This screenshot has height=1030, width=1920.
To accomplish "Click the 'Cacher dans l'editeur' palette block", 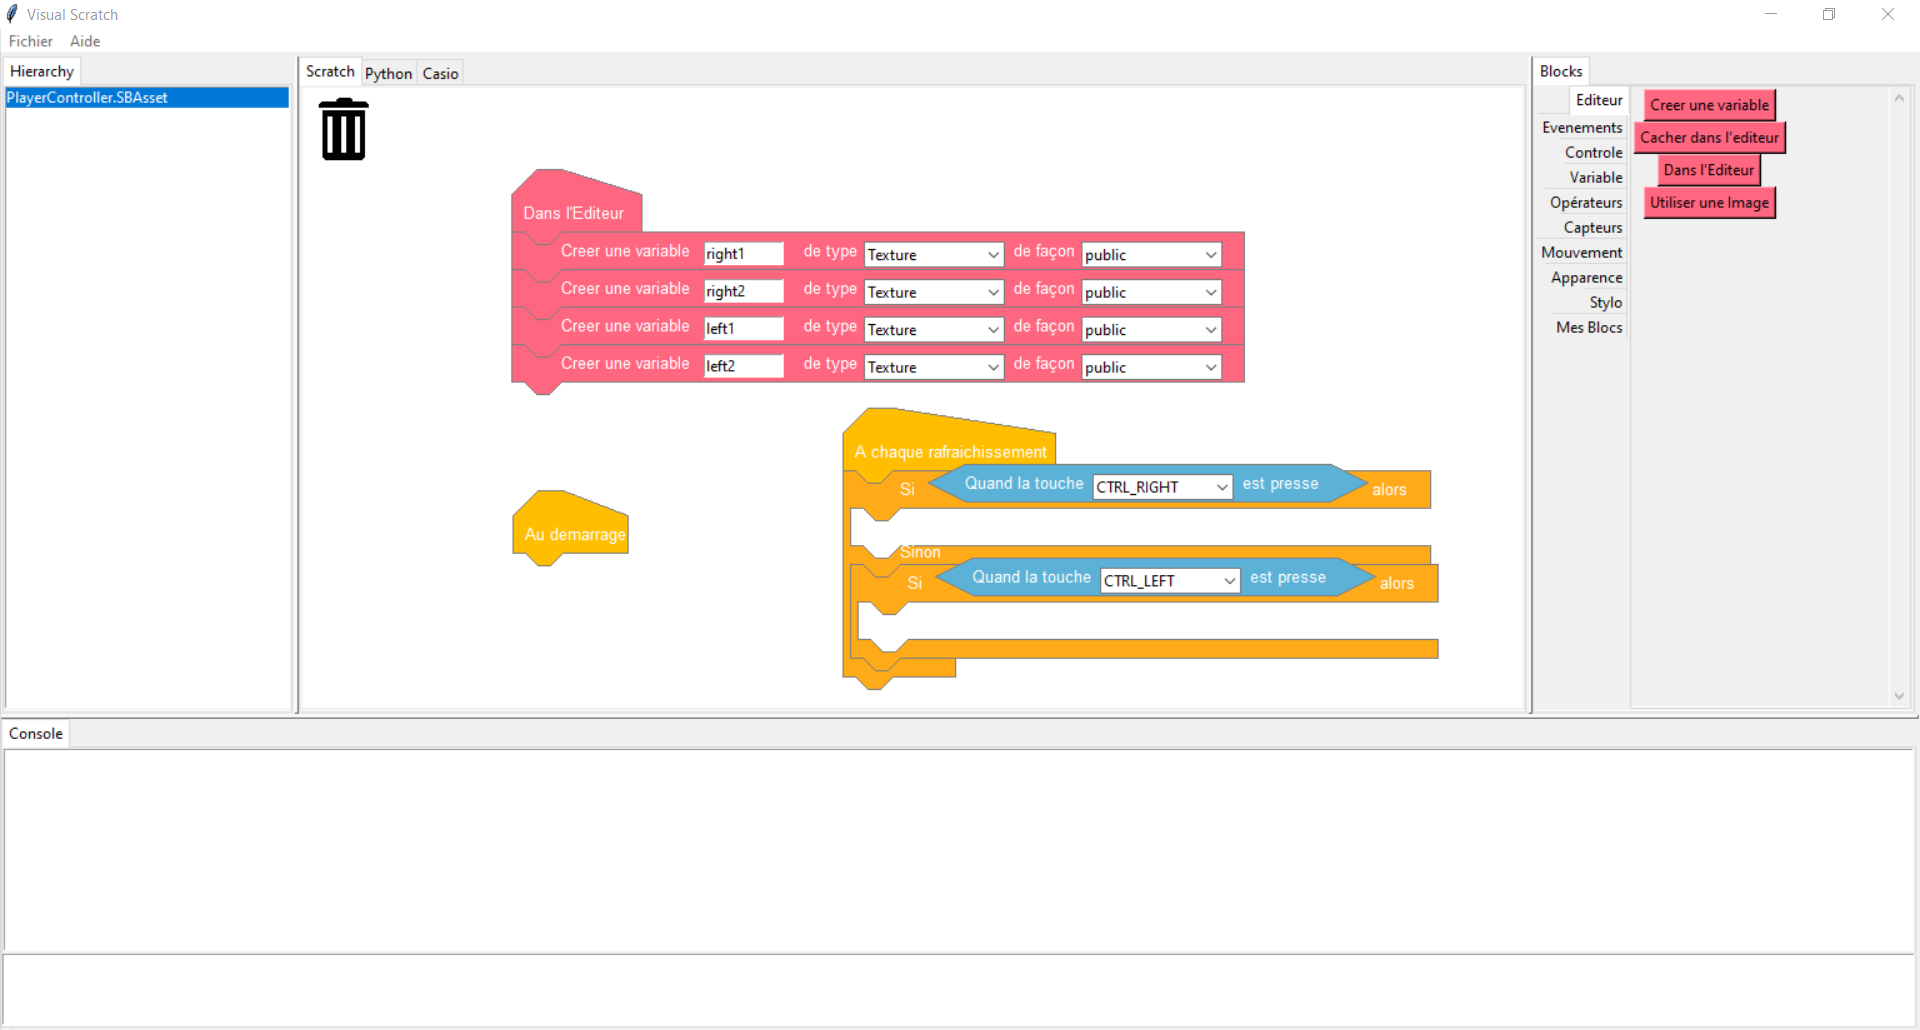I will [x=1709, y=138].
